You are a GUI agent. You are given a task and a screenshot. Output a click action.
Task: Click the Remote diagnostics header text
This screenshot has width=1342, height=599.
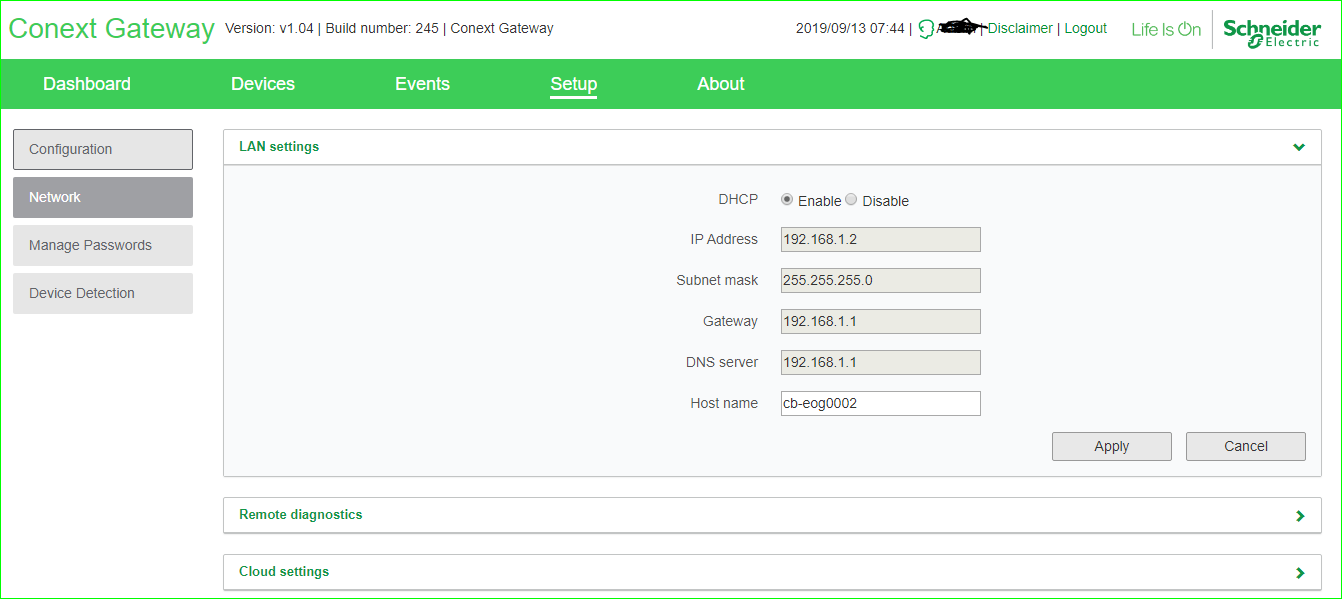pyautogui.click(x=301, y=515)
